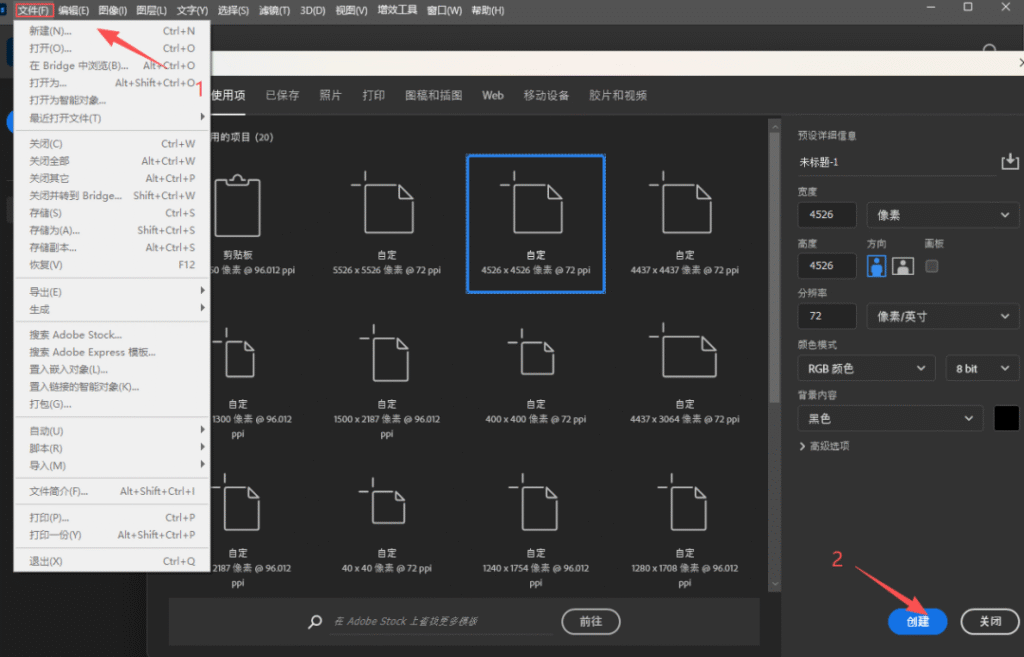
Task: Expand the 生成 submenu
Action: coord(112,309)
